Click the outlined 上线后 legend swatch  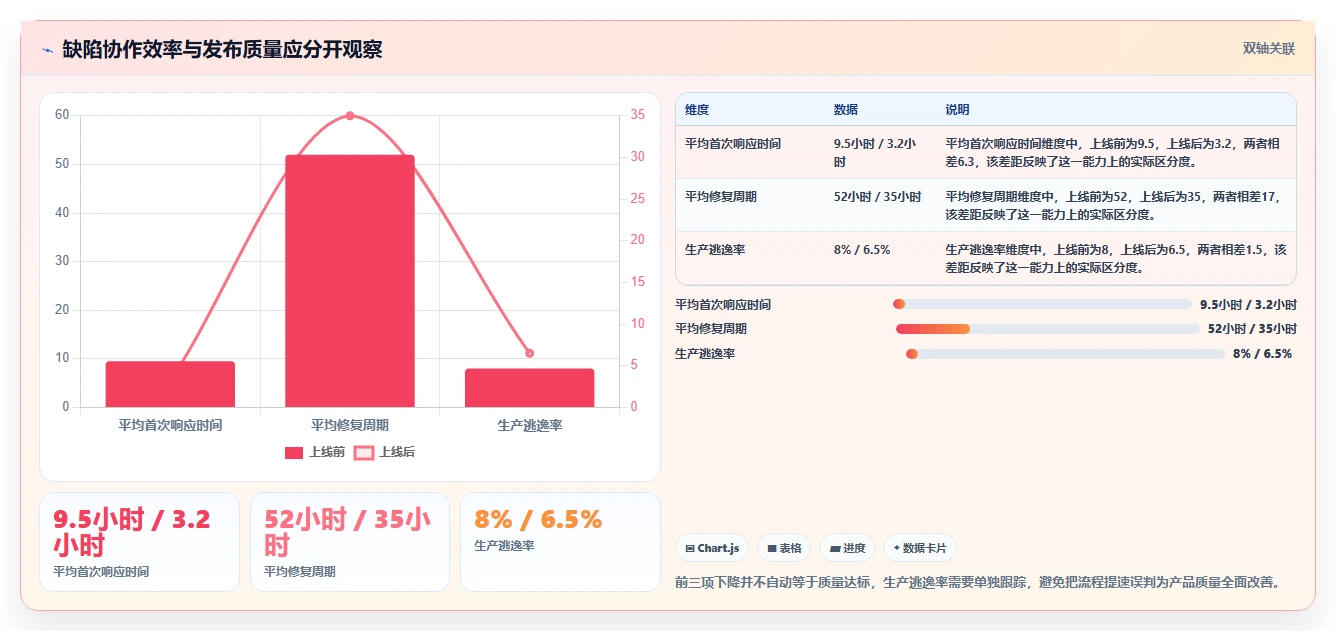pos(364,453)
